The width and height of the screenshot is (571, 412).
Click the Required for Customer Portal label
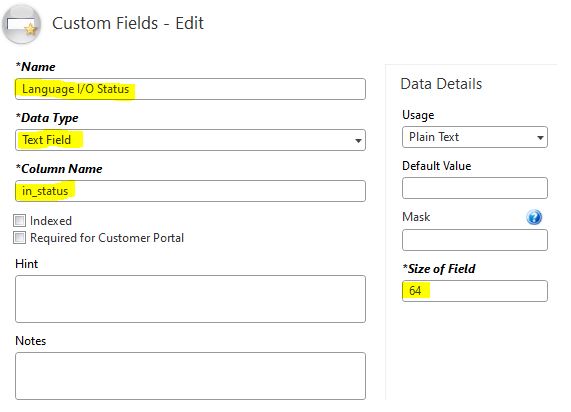tap(107, 238)
